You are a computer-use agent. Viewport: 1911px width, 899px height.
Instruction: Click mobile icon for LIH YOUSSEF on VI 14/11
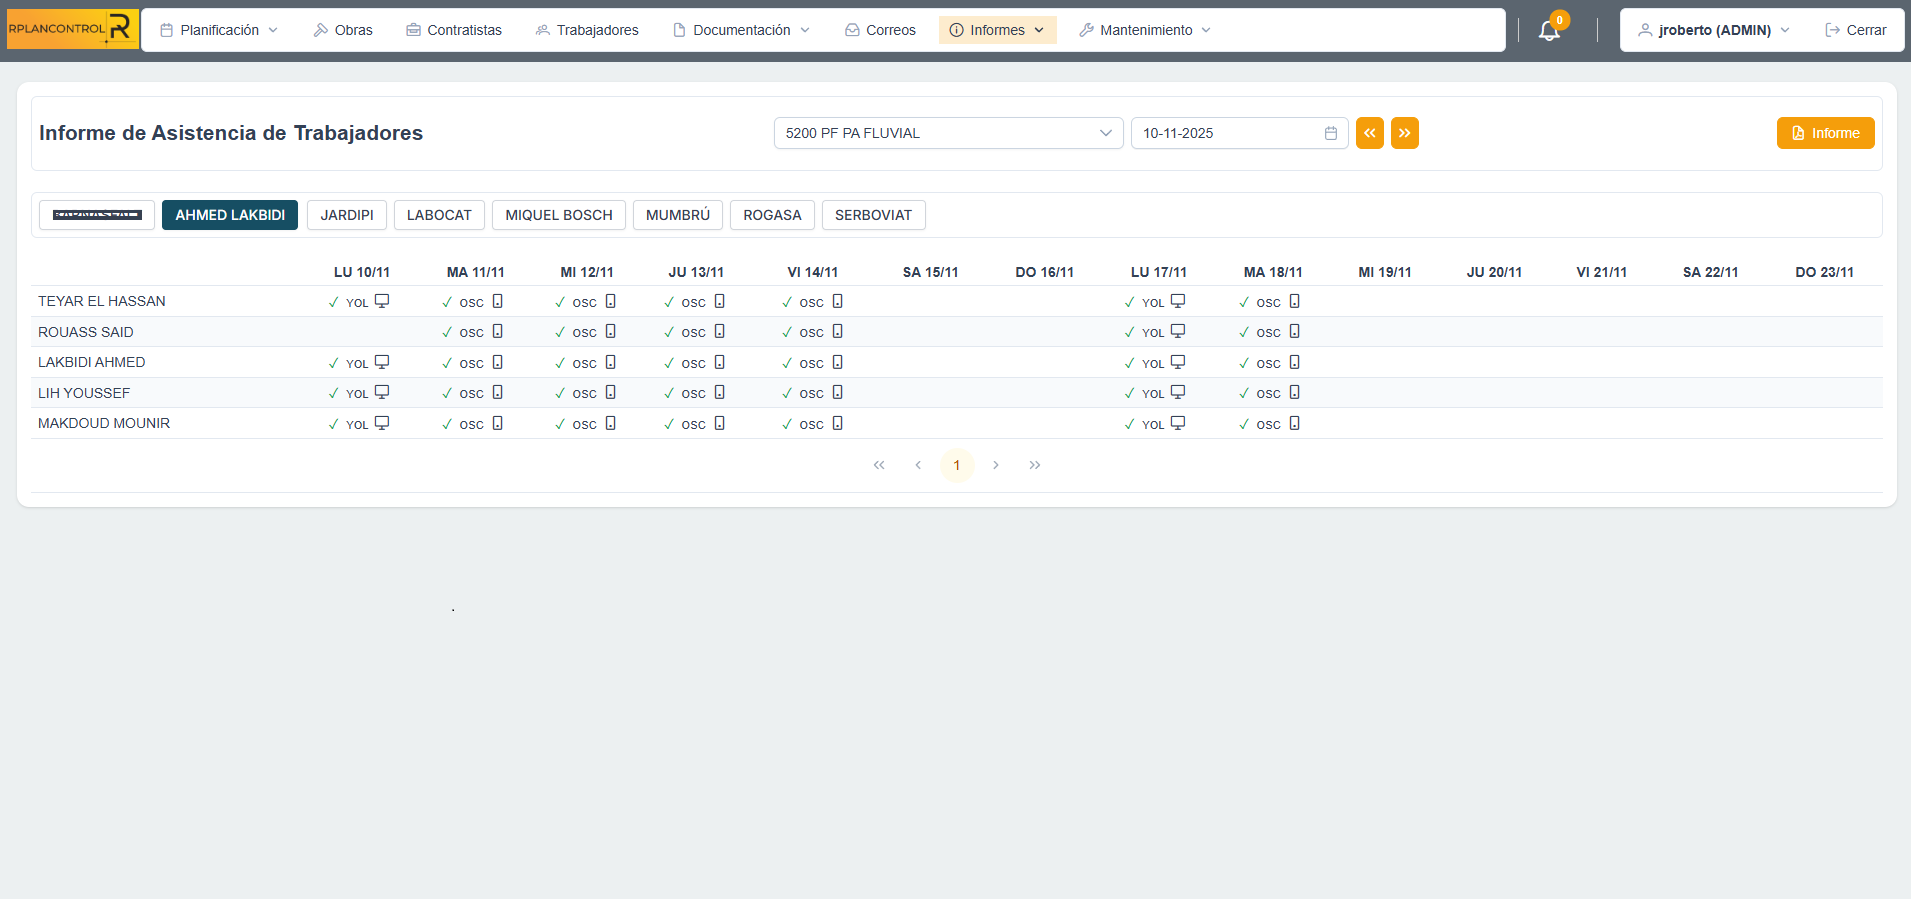(x=837, y=393)
